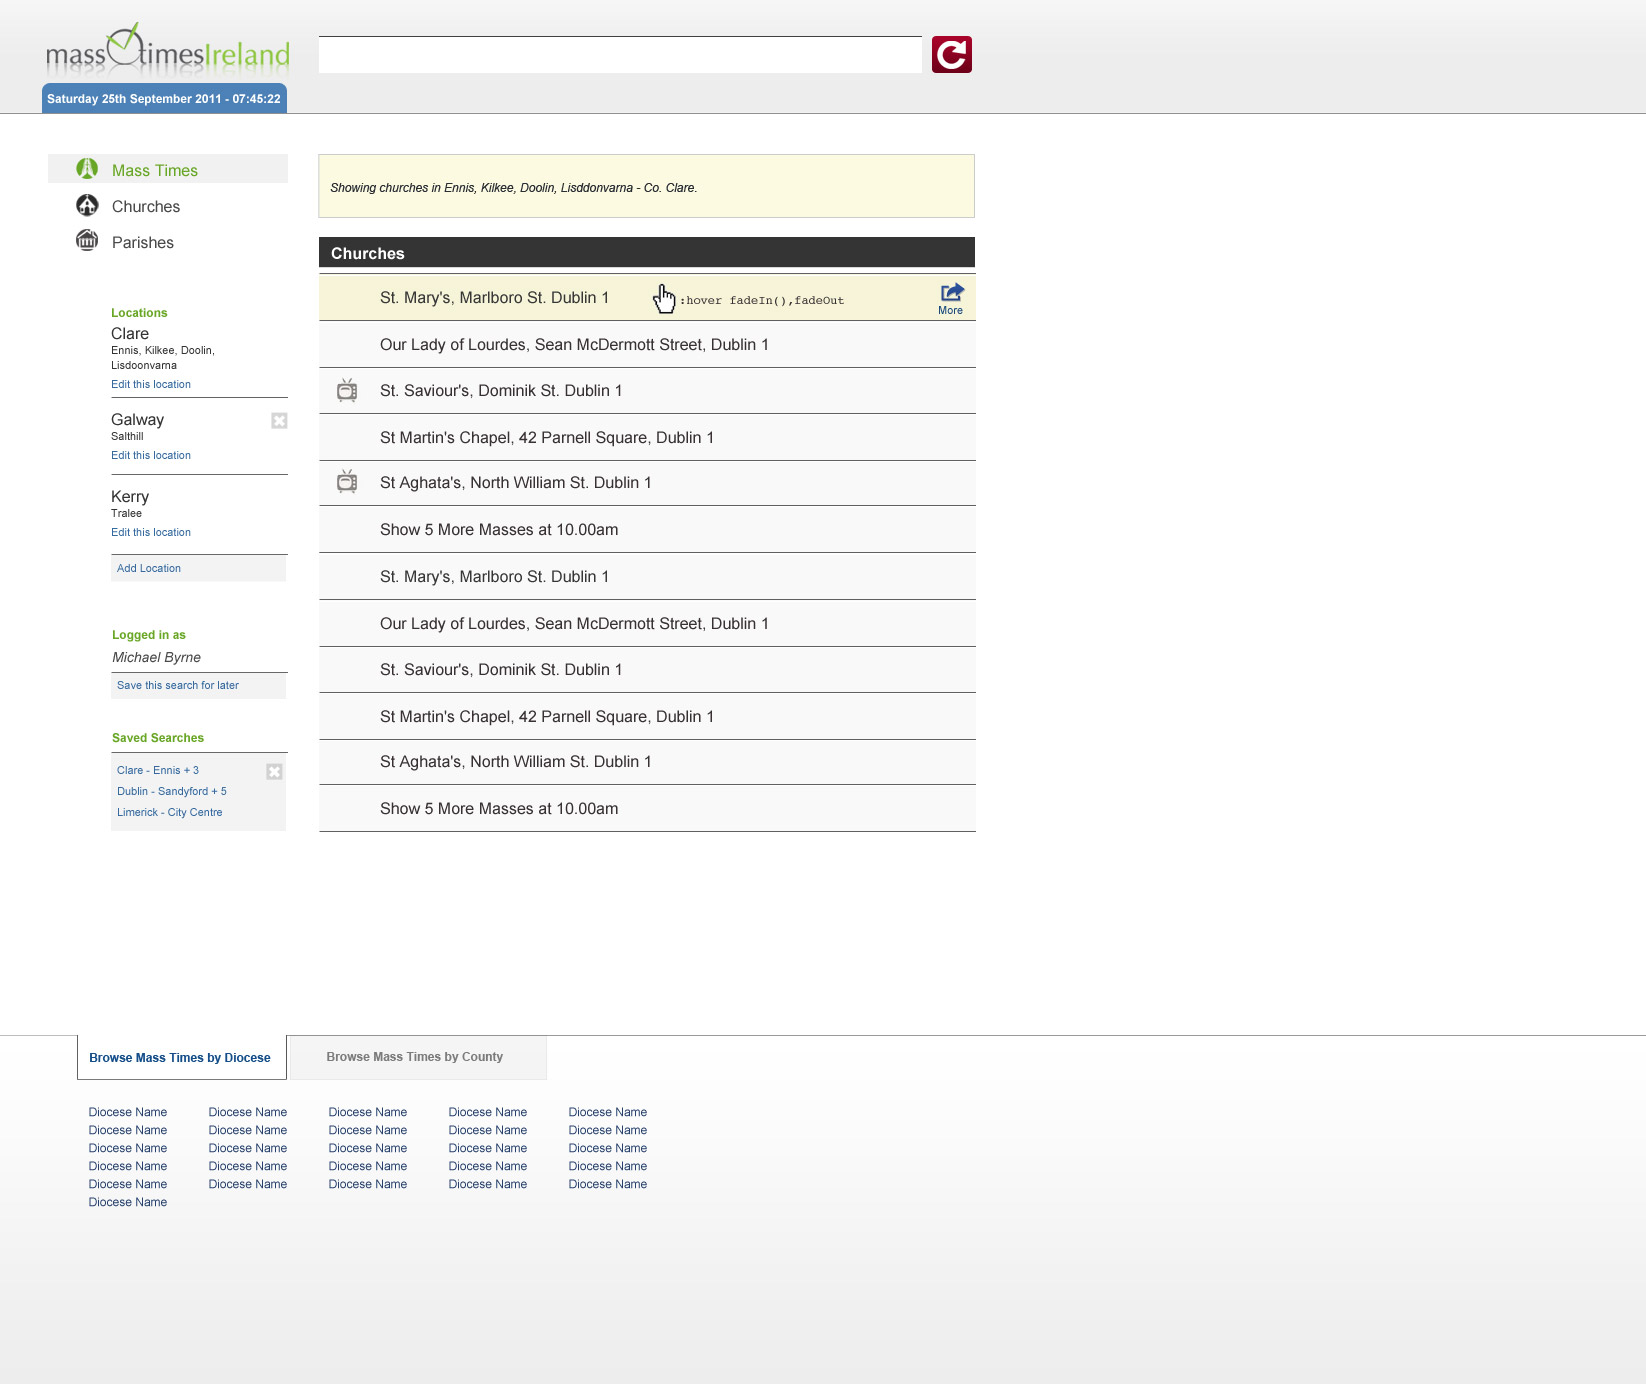Click Save this search for later
Image resolution: width=1646 pixels, height=1384 pixels.
[x=178, y=686]
